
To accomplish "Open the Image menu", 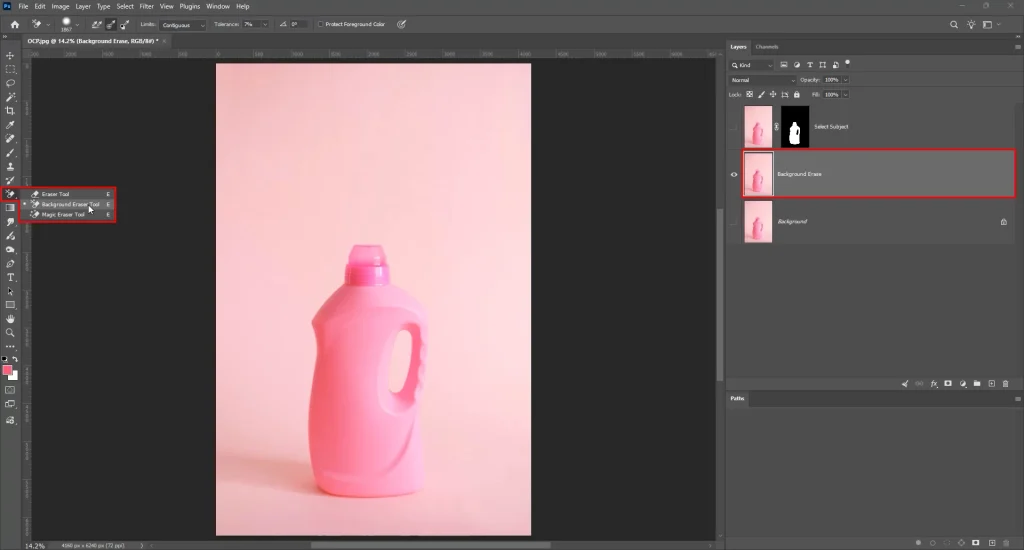I will [x=60, y=7].
